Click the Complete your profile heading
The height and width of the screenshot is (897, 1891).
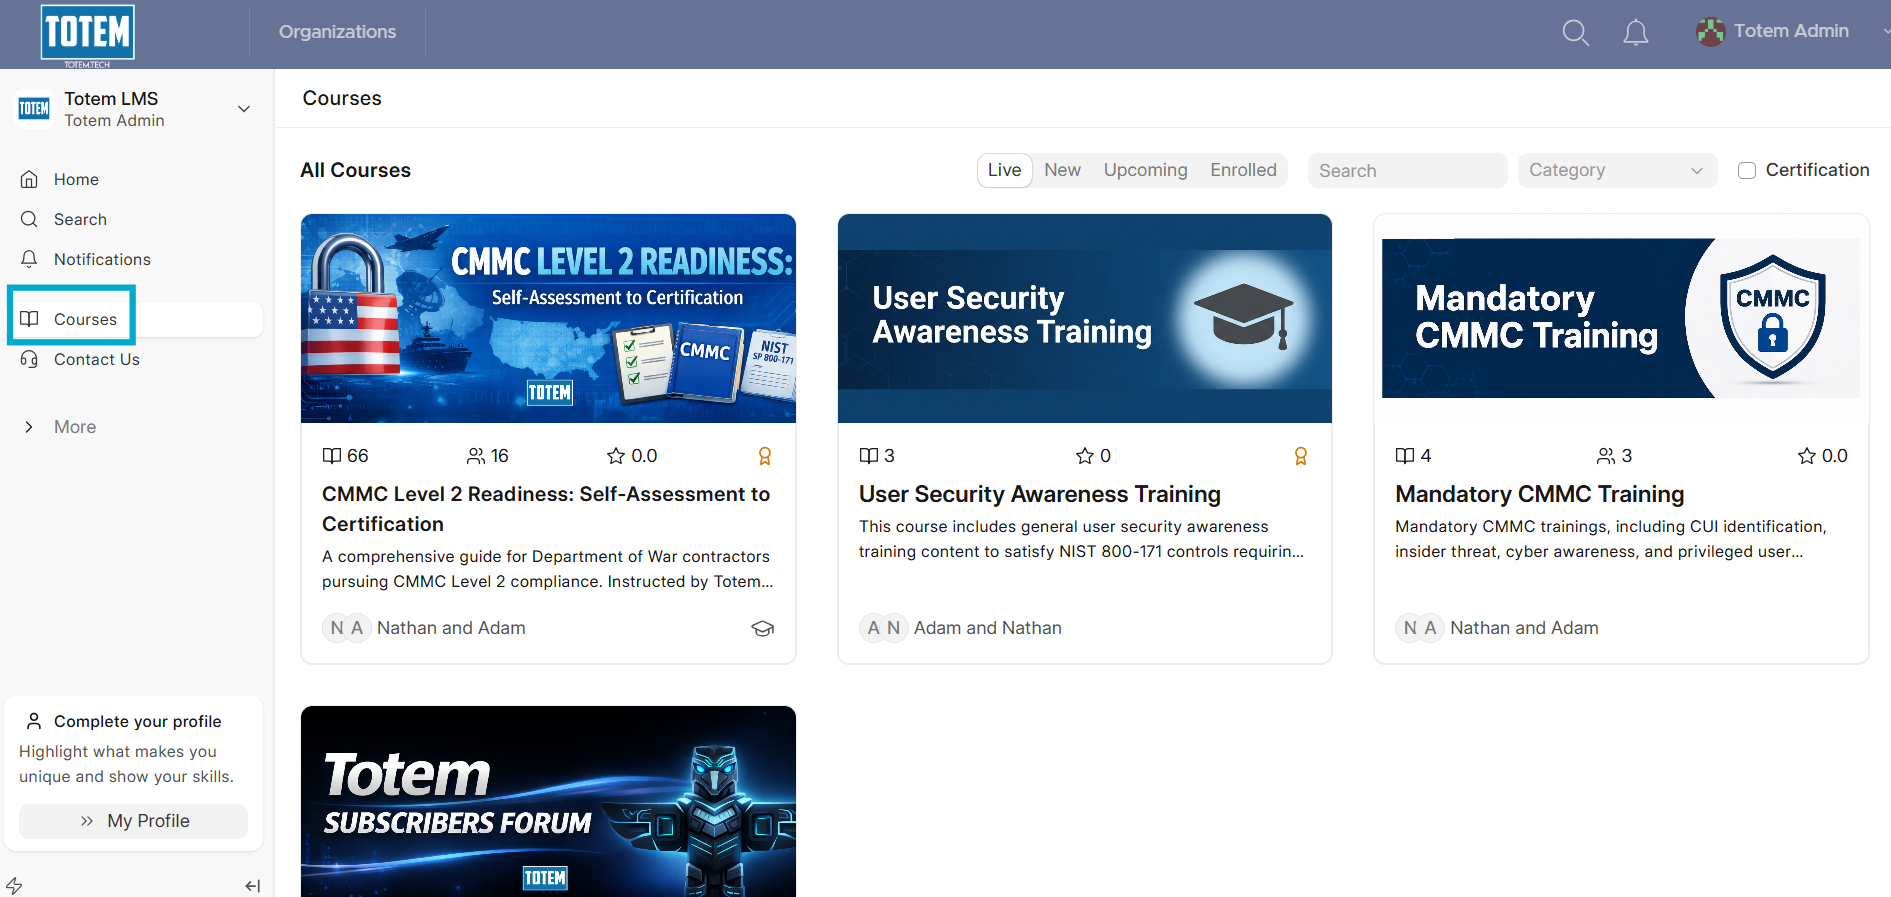138,721
